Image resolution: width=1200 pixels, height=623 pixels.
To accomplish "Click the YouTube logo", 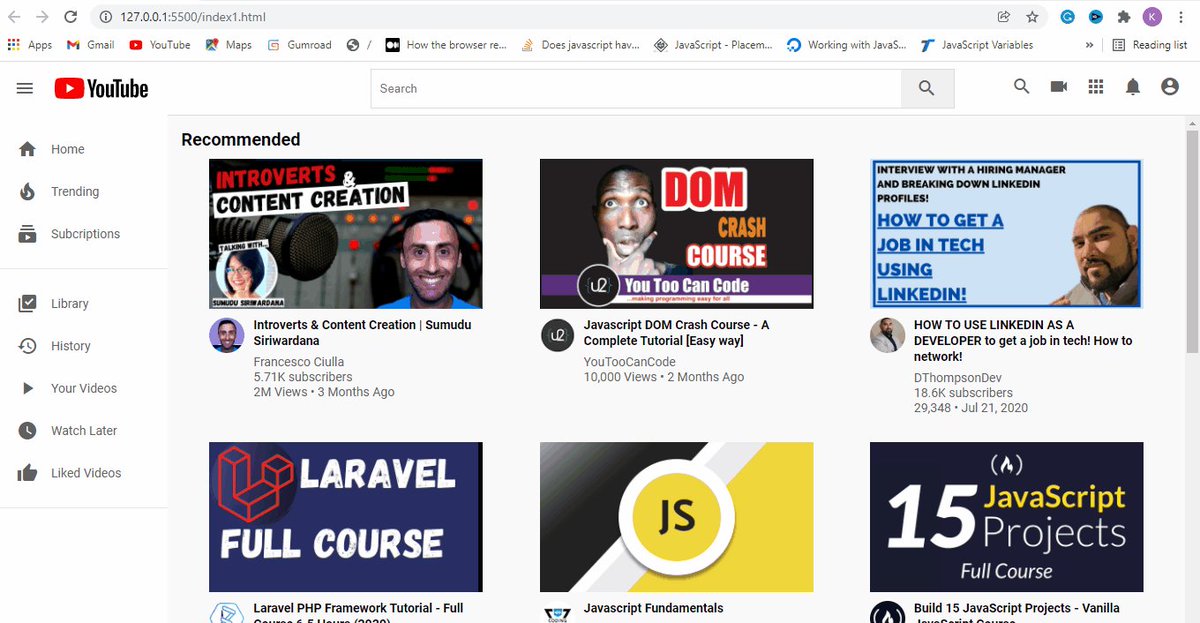I will click(101, 88).
